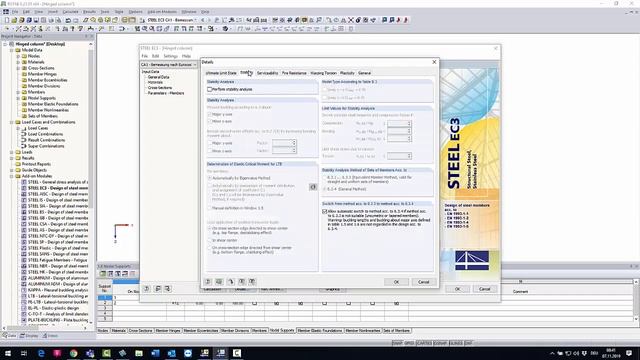Open the Warping Torsion tab
Screen dimensions: 640x360
(x=324, y=73)
